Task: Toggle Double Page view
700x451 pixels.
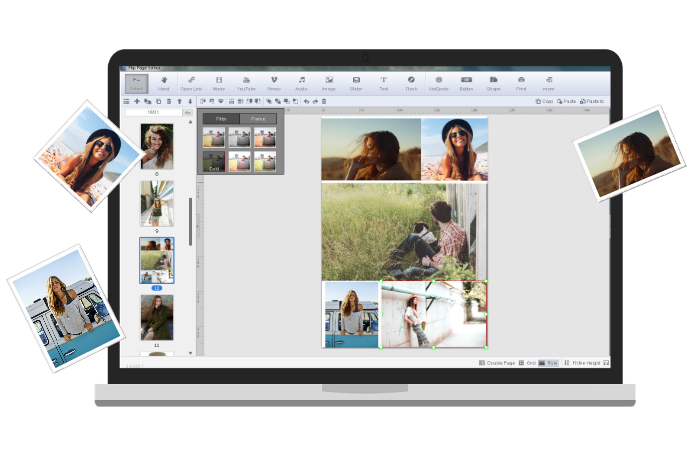Action: point(496,362)
